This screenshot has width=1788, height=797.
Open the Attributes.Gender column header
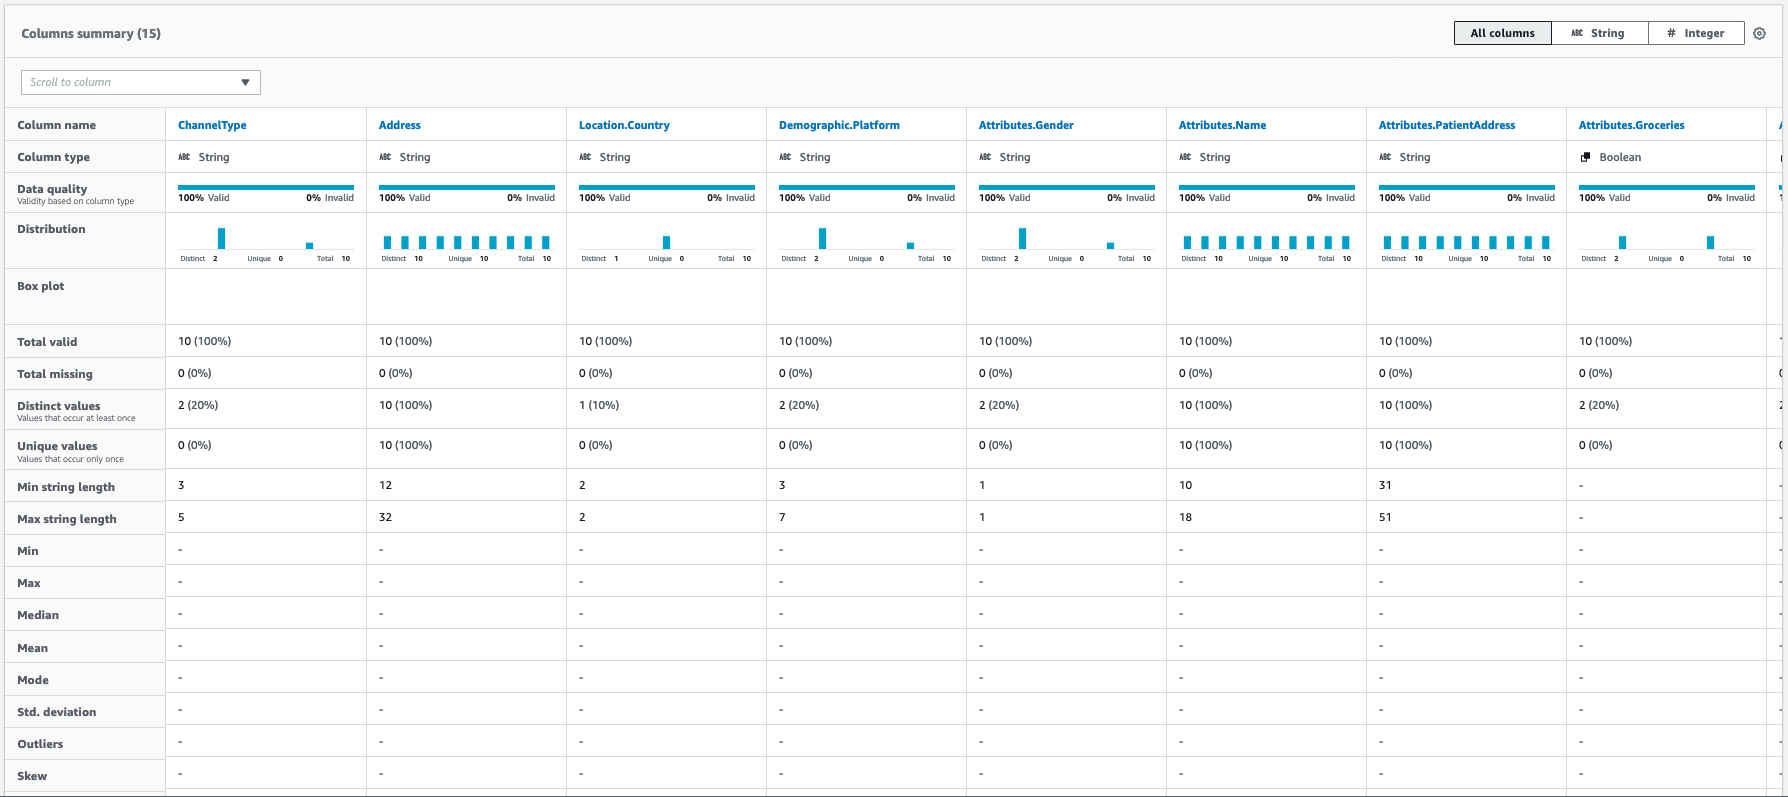click(1026, 125)
